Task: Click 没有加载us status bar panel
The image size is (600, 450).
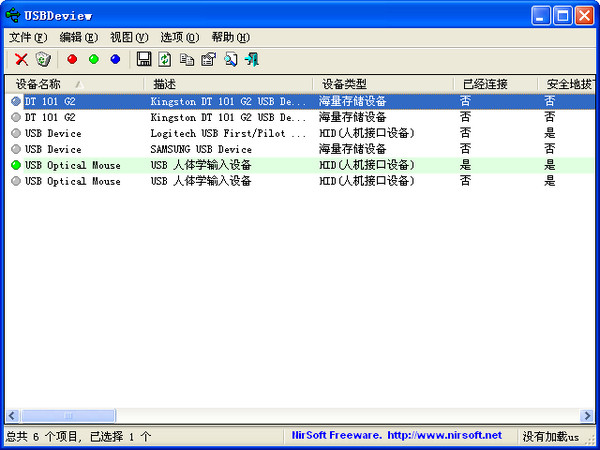Action: (x=551, y=436)
